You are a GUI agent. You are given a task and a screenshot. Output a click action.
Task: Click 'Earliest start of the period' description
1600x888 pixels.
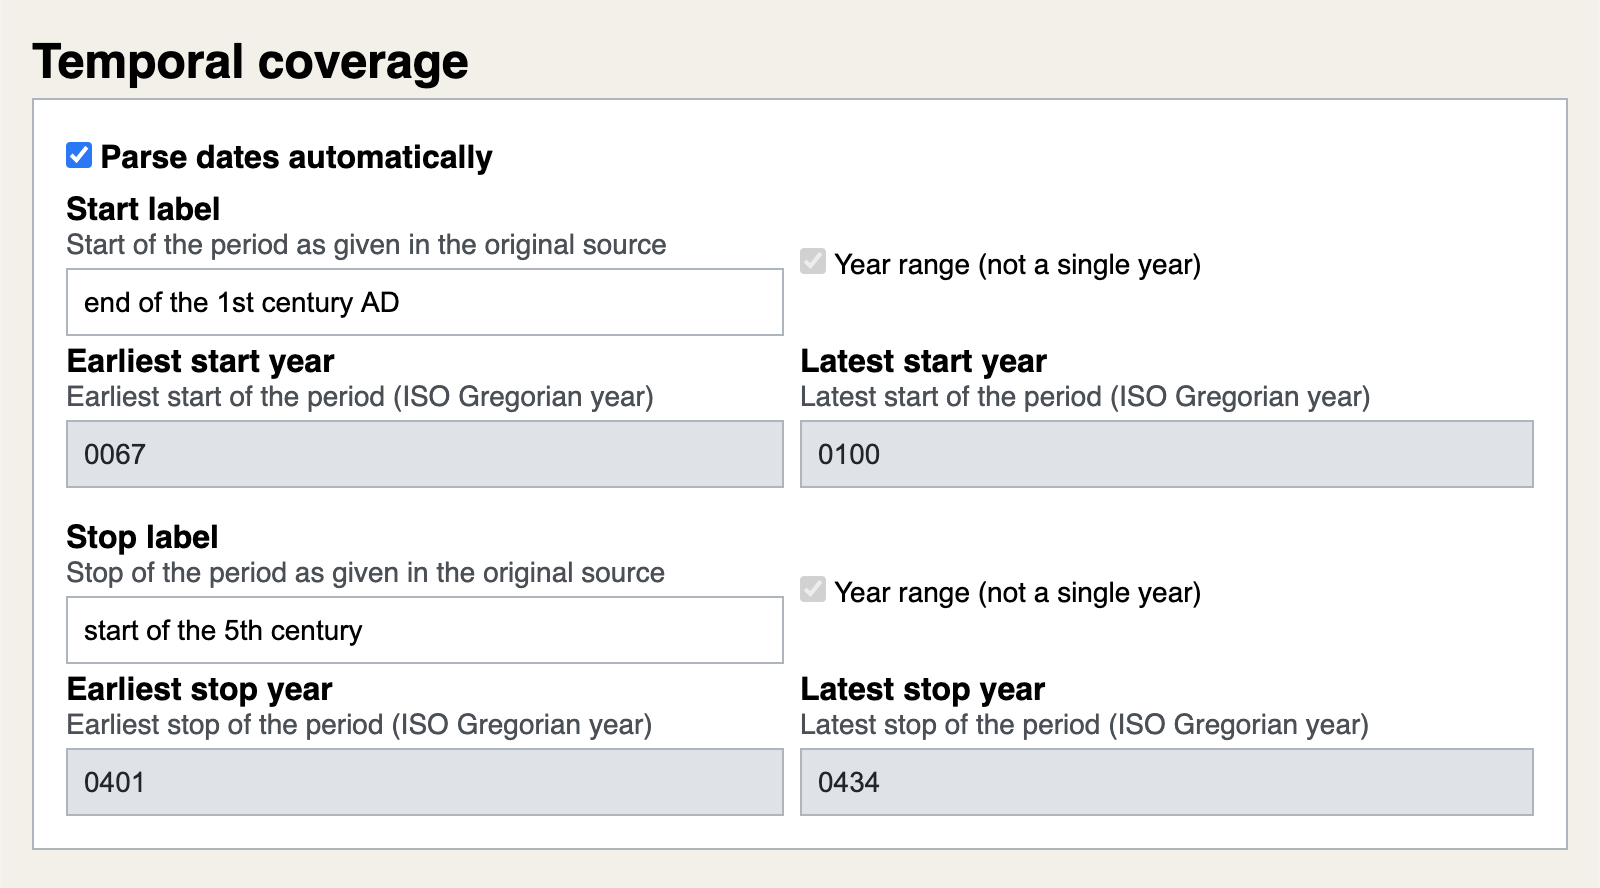coord(360,397)
